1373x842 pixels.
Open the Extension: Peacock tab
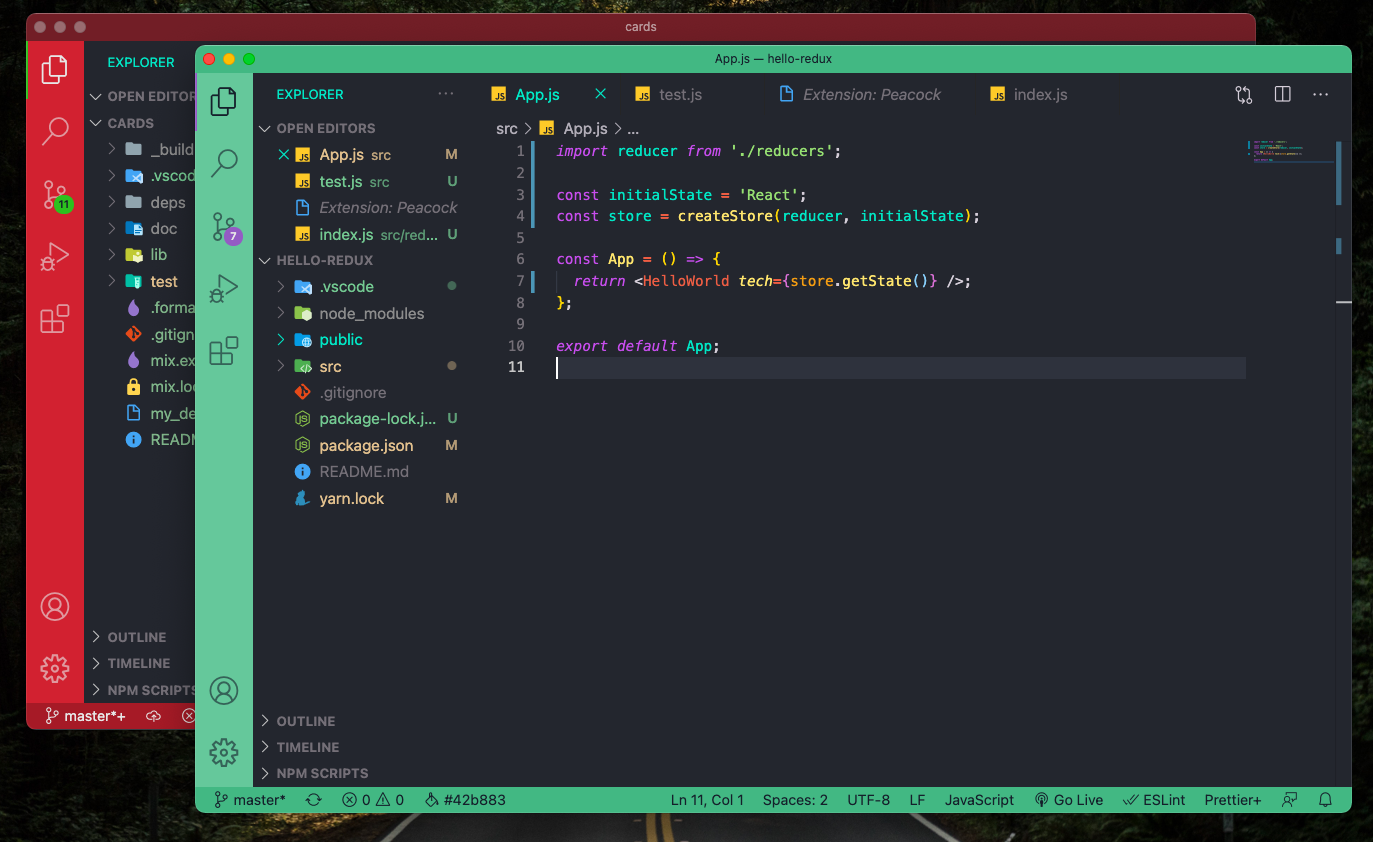coord(870,94)
